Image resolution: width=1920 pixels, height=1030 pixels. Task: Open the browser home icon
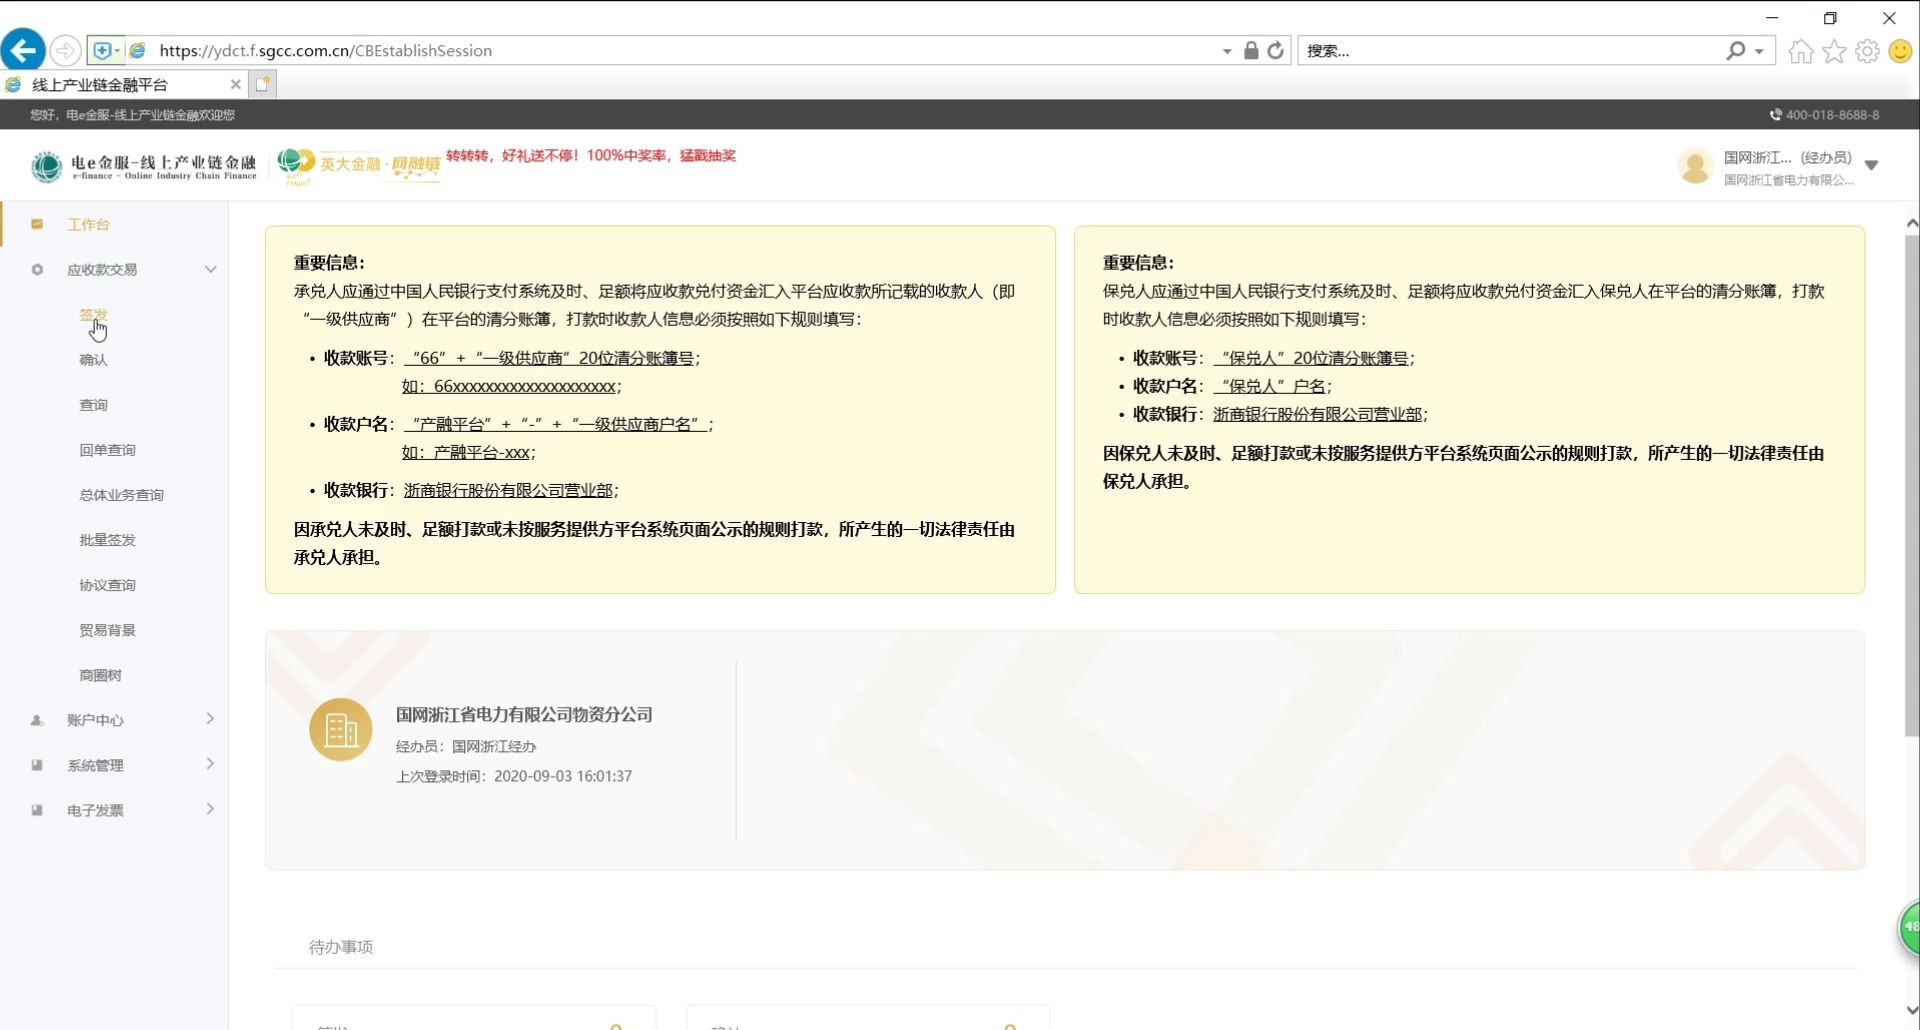[x=1800, y=51]
